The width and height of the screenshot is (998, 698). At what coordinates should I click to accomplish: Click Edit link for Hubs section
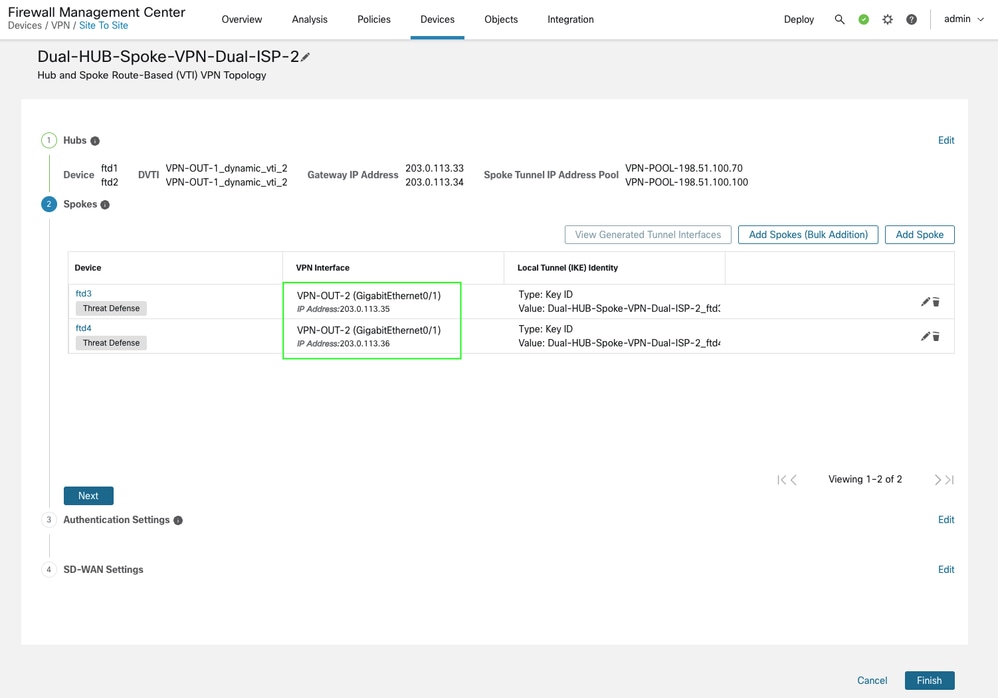(946, 141)
